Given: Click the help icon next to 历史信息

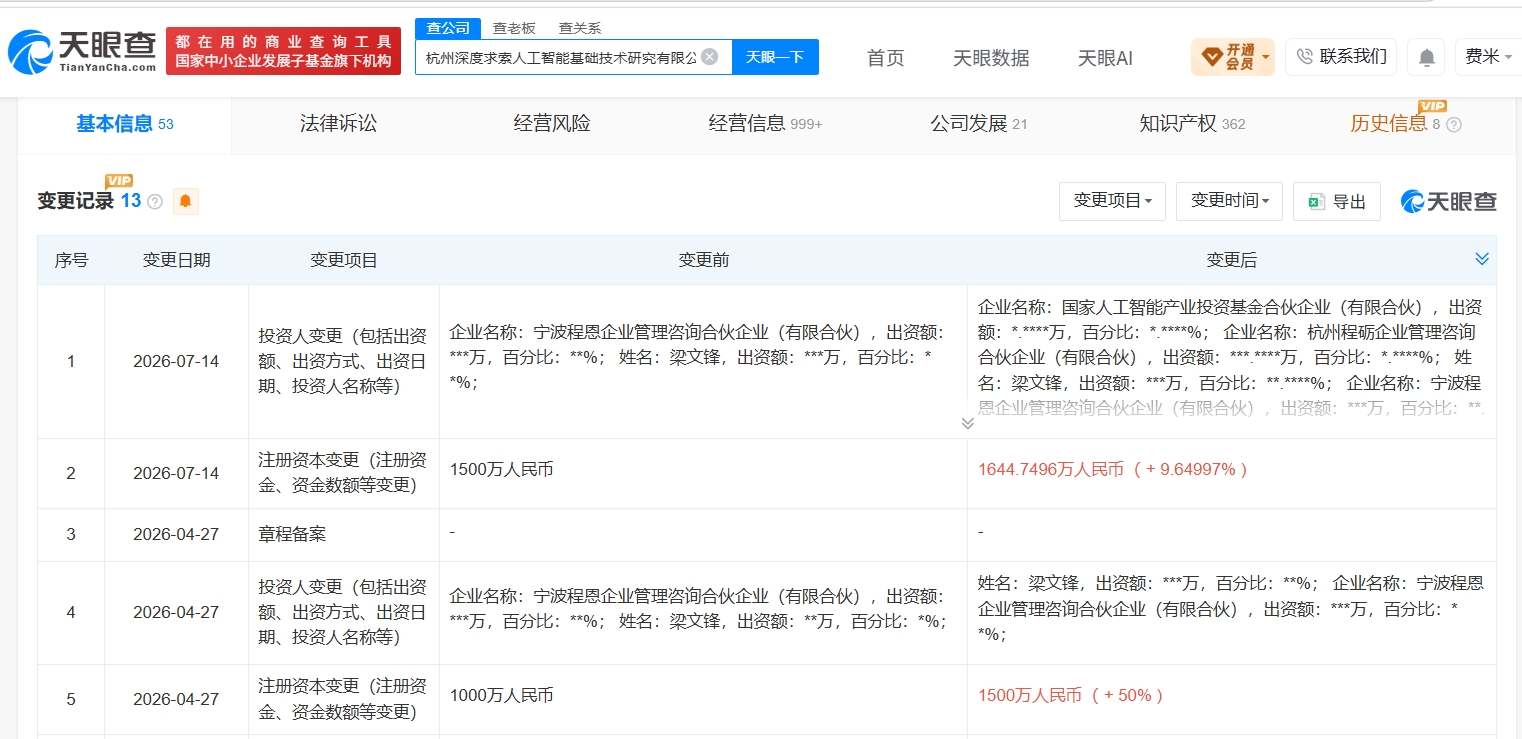Looking at the screenshot, I should click(x=1454, y=125).
